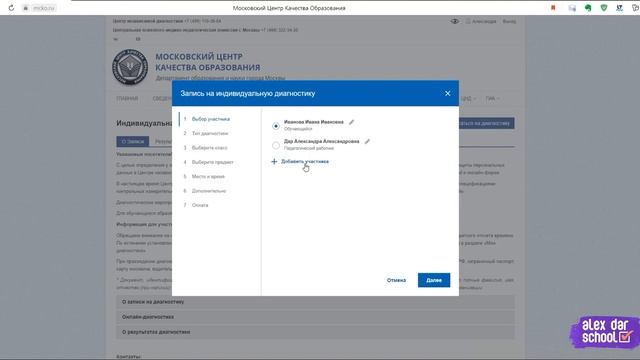Go to step 6 Дополнительно
The height and width of the screenshot is (360, 640).
pyautogui.click(x=209, y=191)
